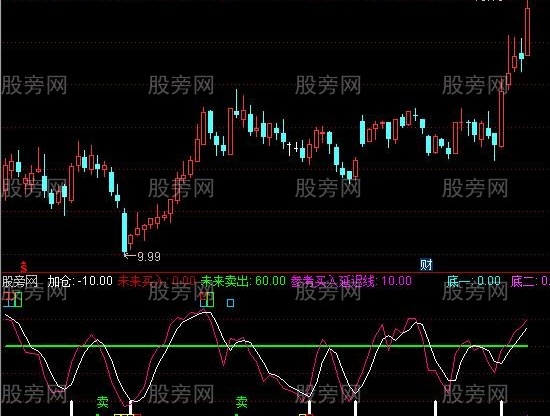Select the green horizontal reference line
The image size is (550, 416).
click(x=267, y=346)
